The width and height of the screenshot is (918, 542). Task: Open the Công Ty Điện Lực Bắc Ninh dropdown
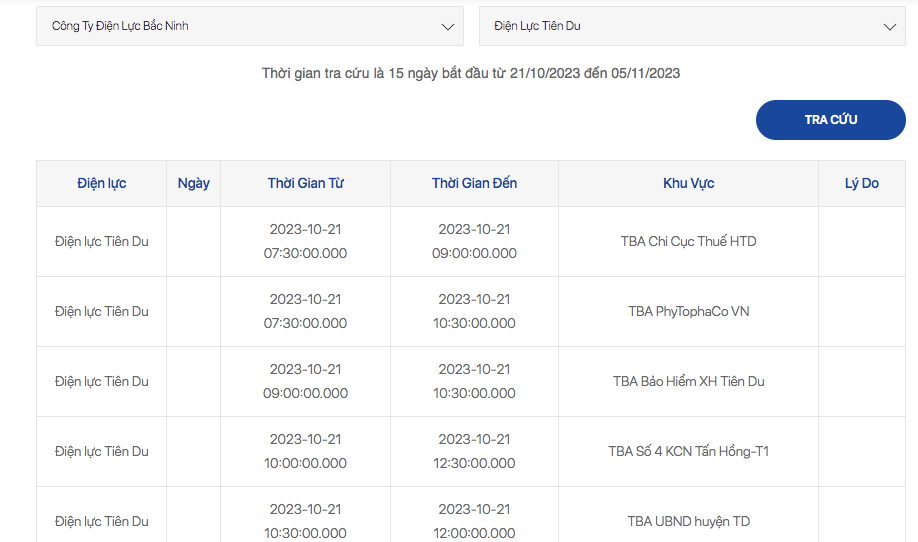[x=250, y=26]
